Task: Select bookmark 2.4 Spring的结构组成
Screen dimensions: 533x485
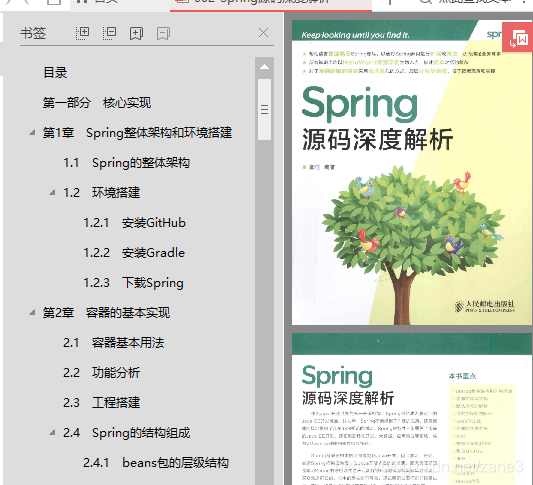Action: pos(126,433)
